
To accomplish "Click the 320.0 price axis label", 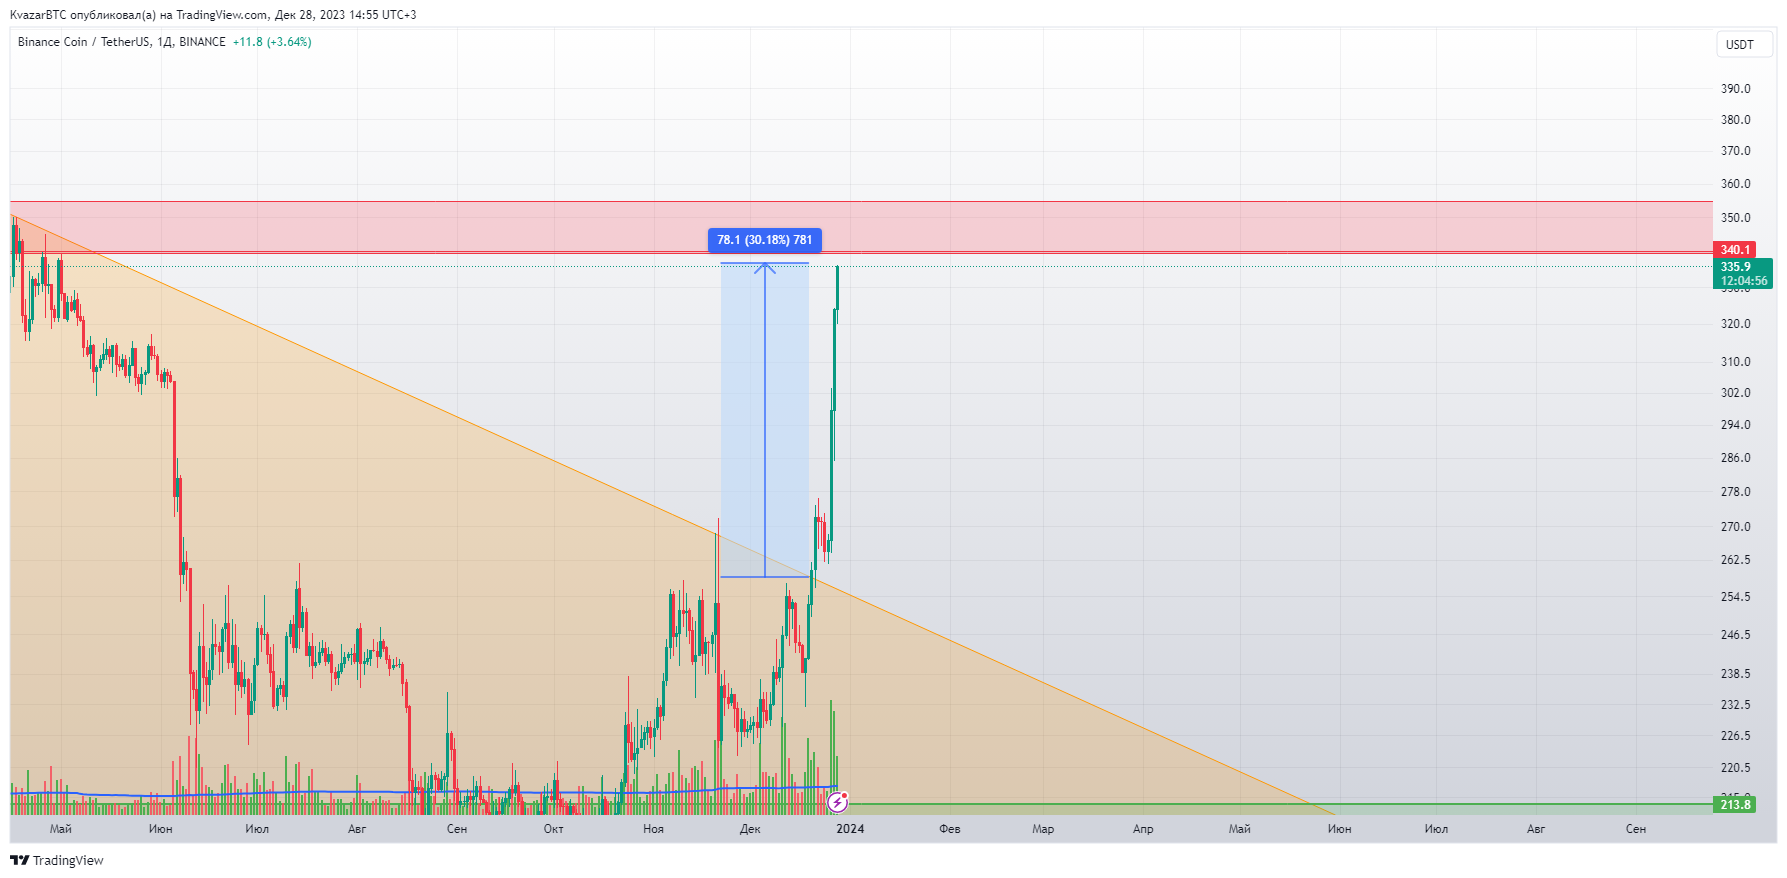I will [1736, 324].
